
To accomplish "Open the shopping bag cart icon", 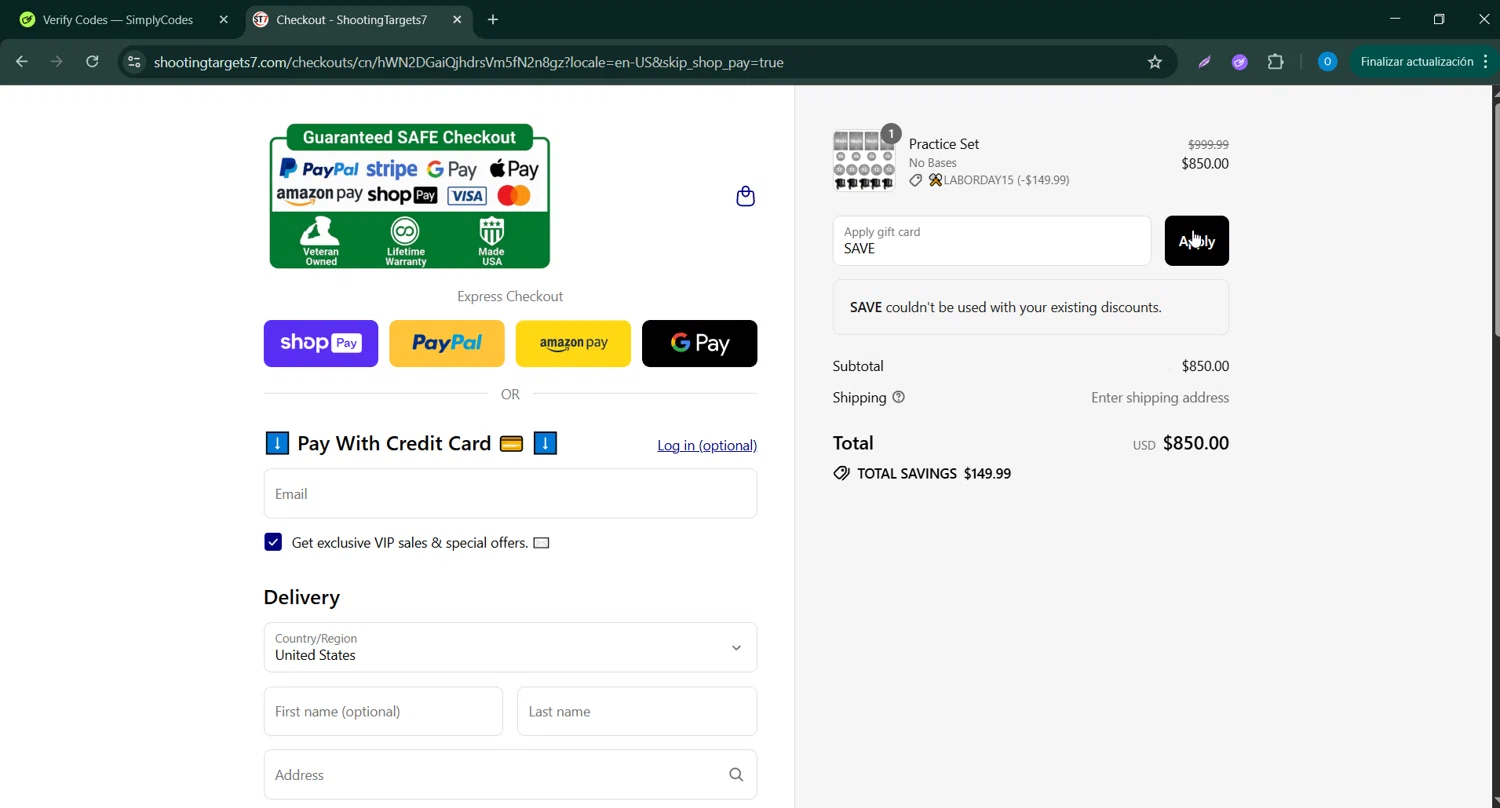I will tap(745, 196).
